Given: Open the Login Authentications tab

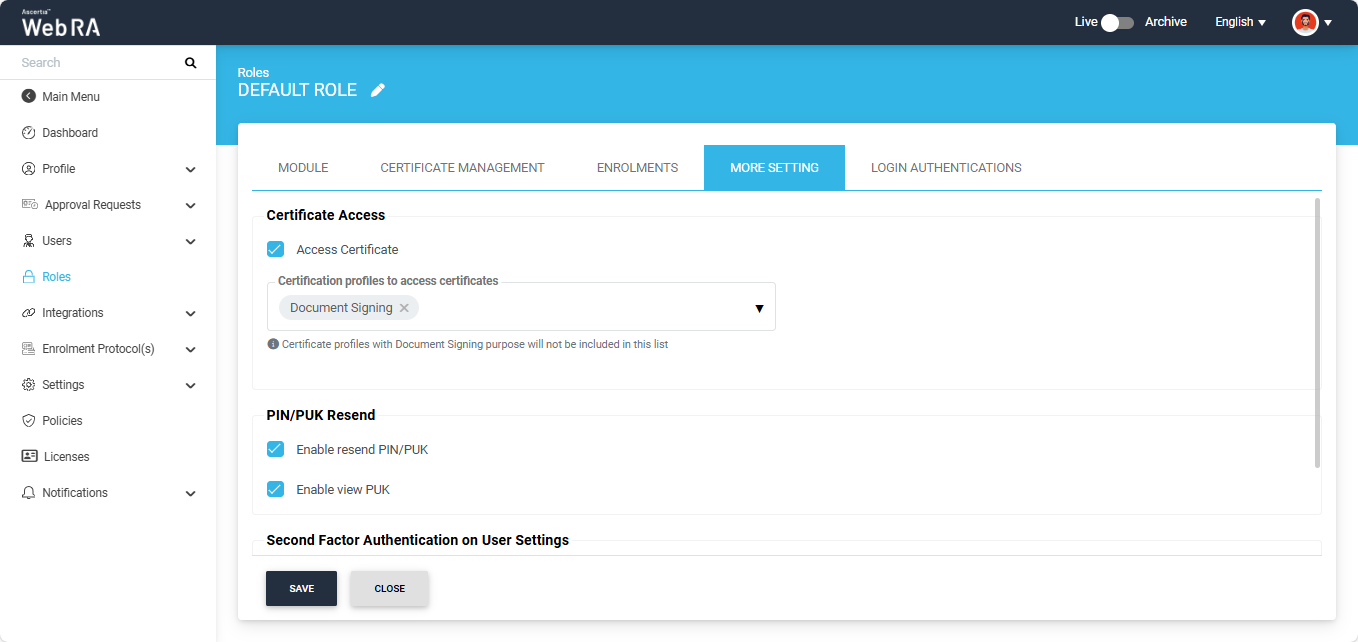Looking at the screenshot, I should click(x=946, y=168).
